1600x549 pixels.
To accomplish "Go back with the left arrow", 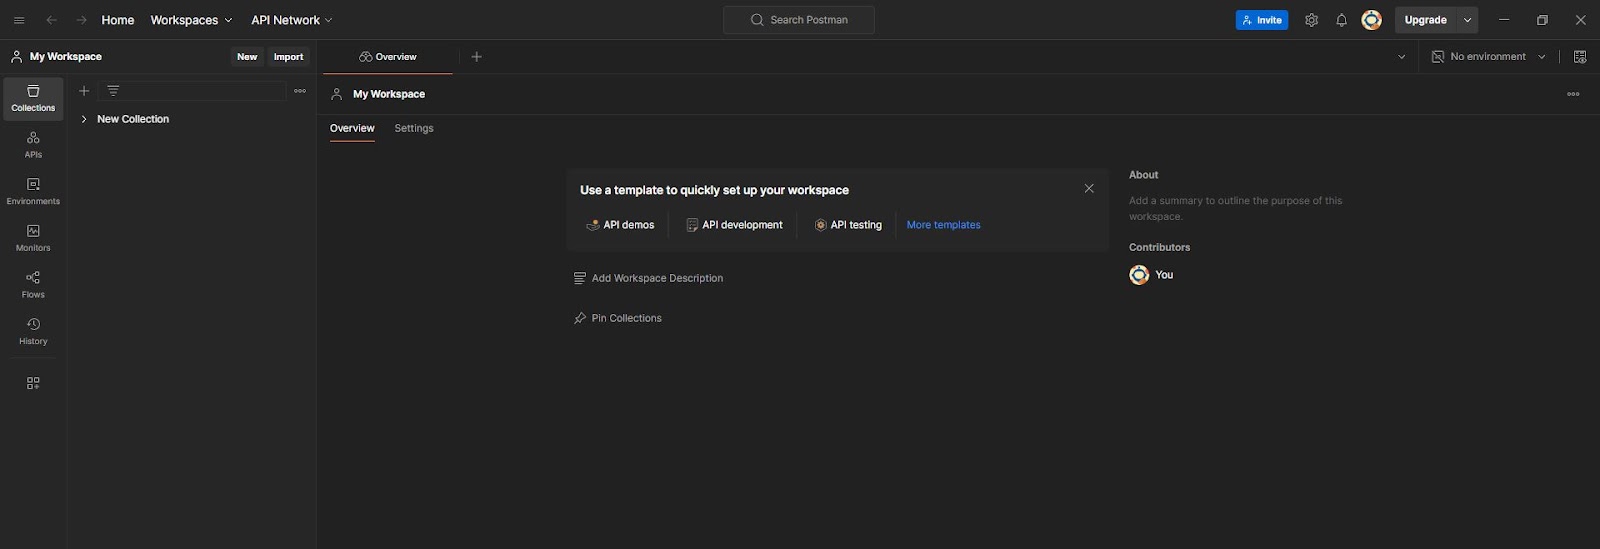I will [51, 20].
